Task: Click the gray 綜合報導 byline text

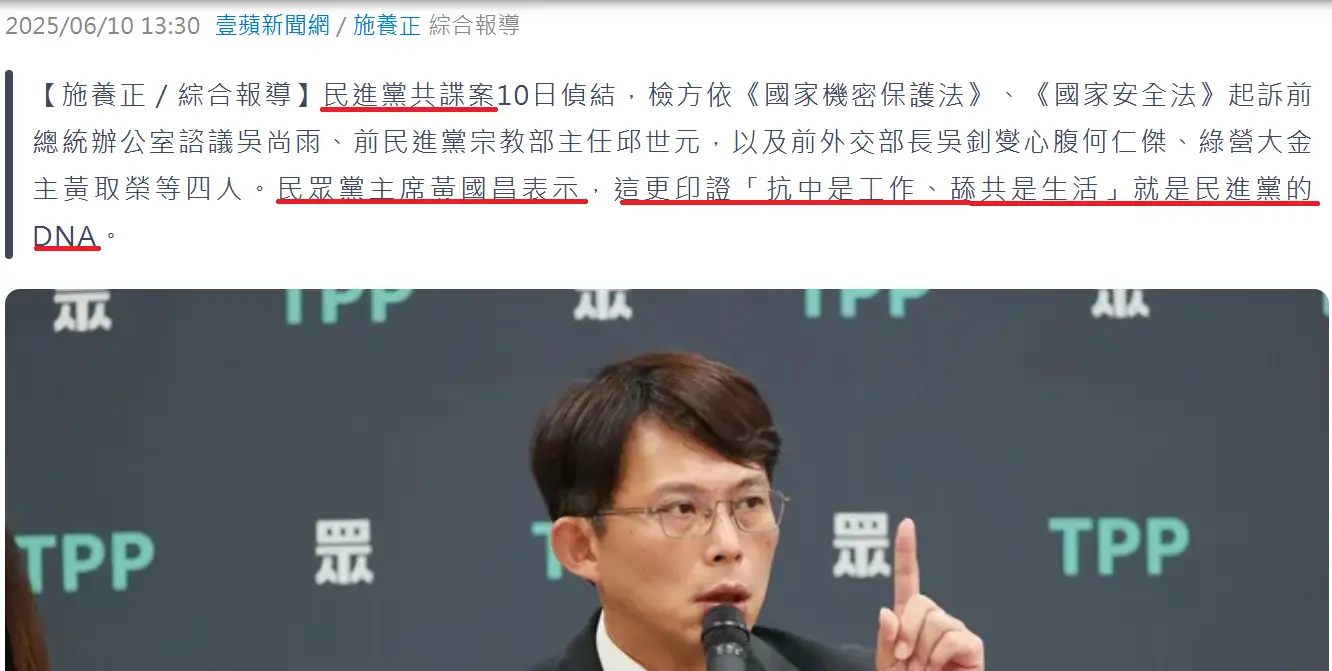Action: click(x=474, y=26)
